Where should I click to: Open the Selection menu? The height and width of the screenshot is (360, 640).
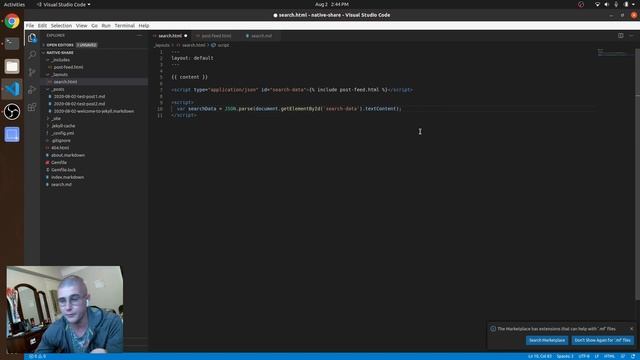click(61, 25)
